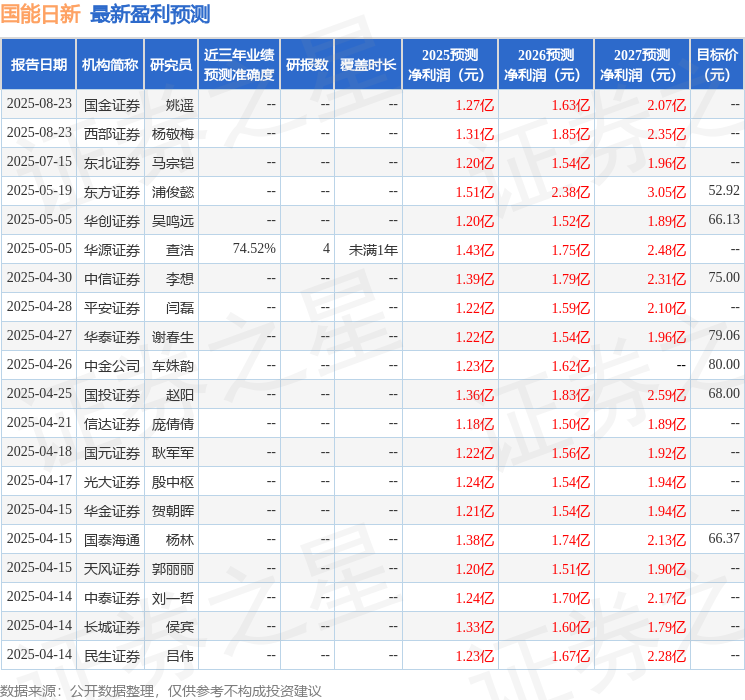Click target price 66.37
The height and width of the screenshot is (700, 745).
coord(724,538)
